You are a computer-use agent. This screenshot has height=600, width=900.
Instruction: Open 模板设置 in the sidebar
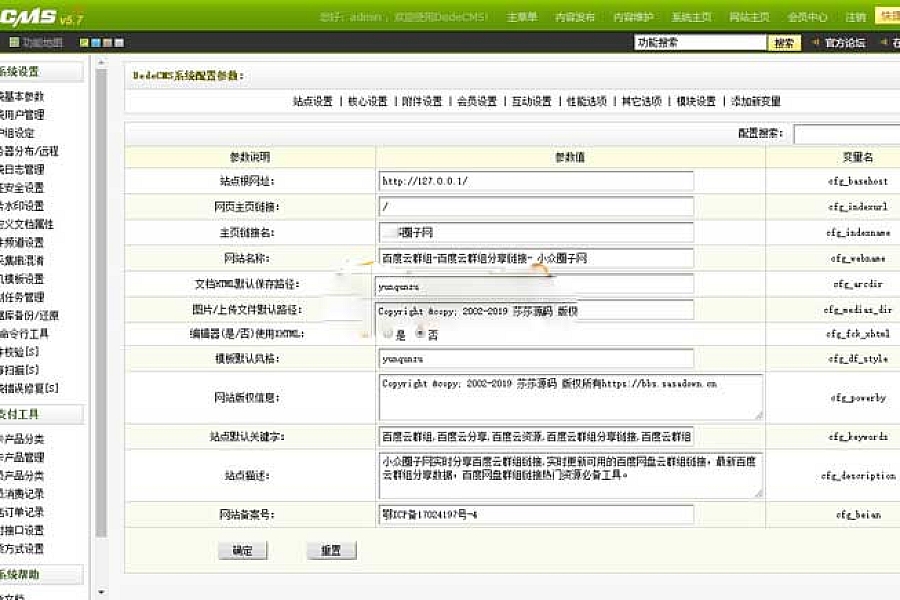[x=22, y=279]
